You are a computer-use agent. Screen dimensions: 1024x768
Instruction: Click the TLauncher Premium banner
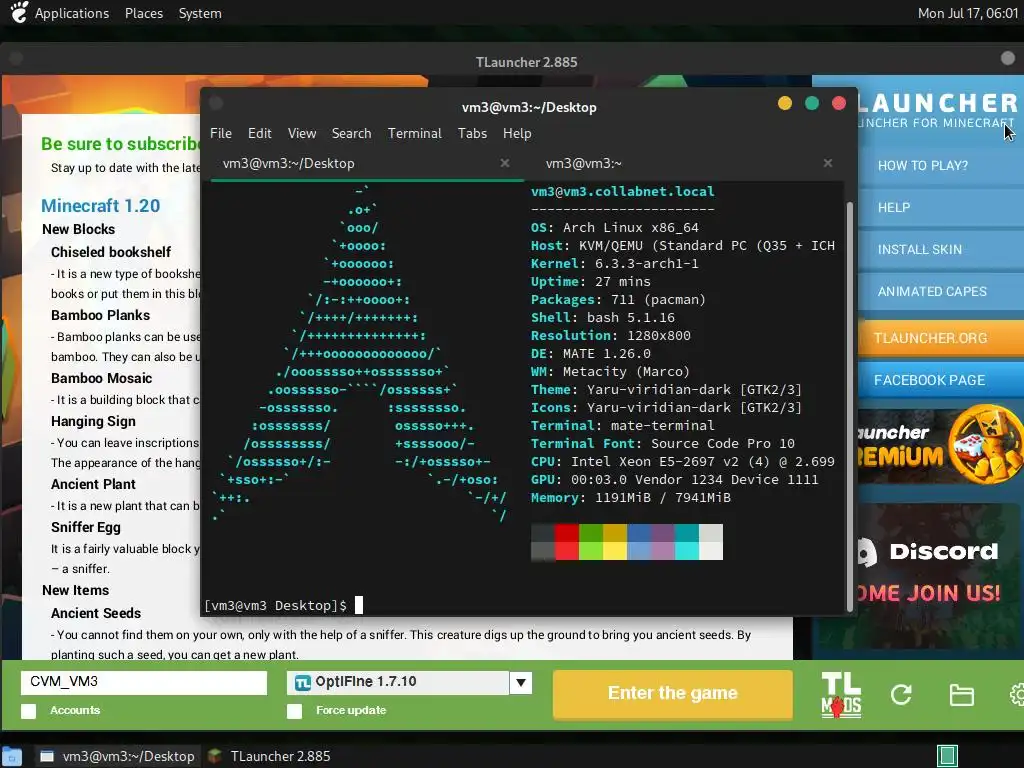(940, 445)
